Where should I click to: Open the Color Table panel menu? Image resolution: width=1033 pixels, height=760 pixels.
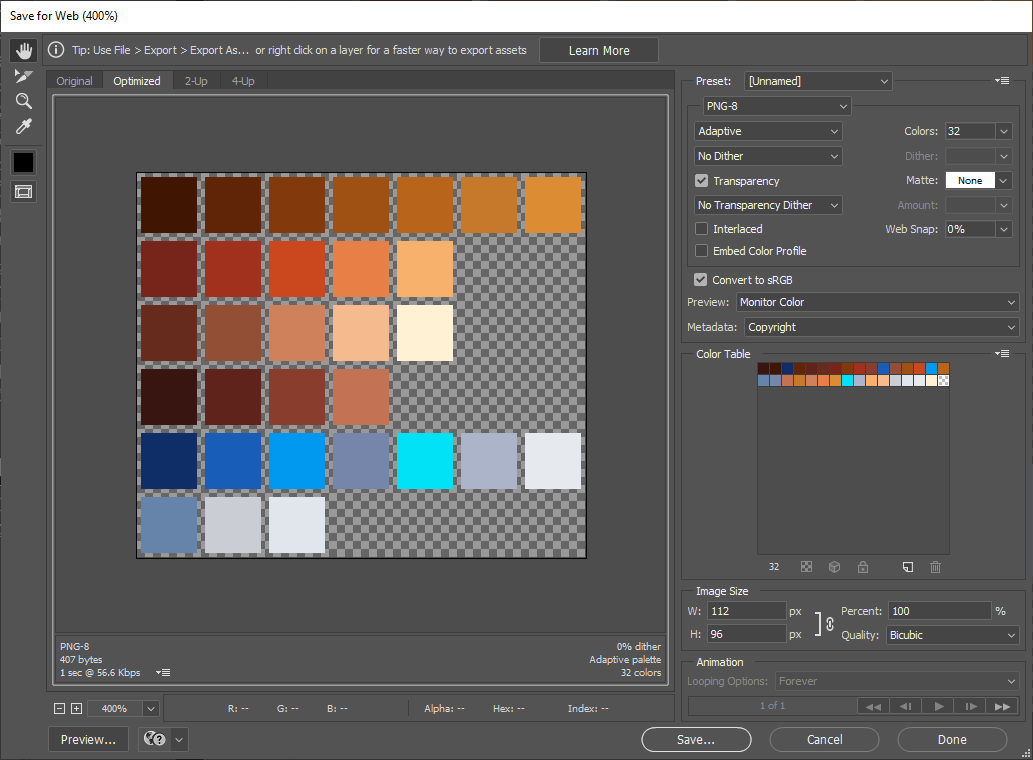[1000, 353]
